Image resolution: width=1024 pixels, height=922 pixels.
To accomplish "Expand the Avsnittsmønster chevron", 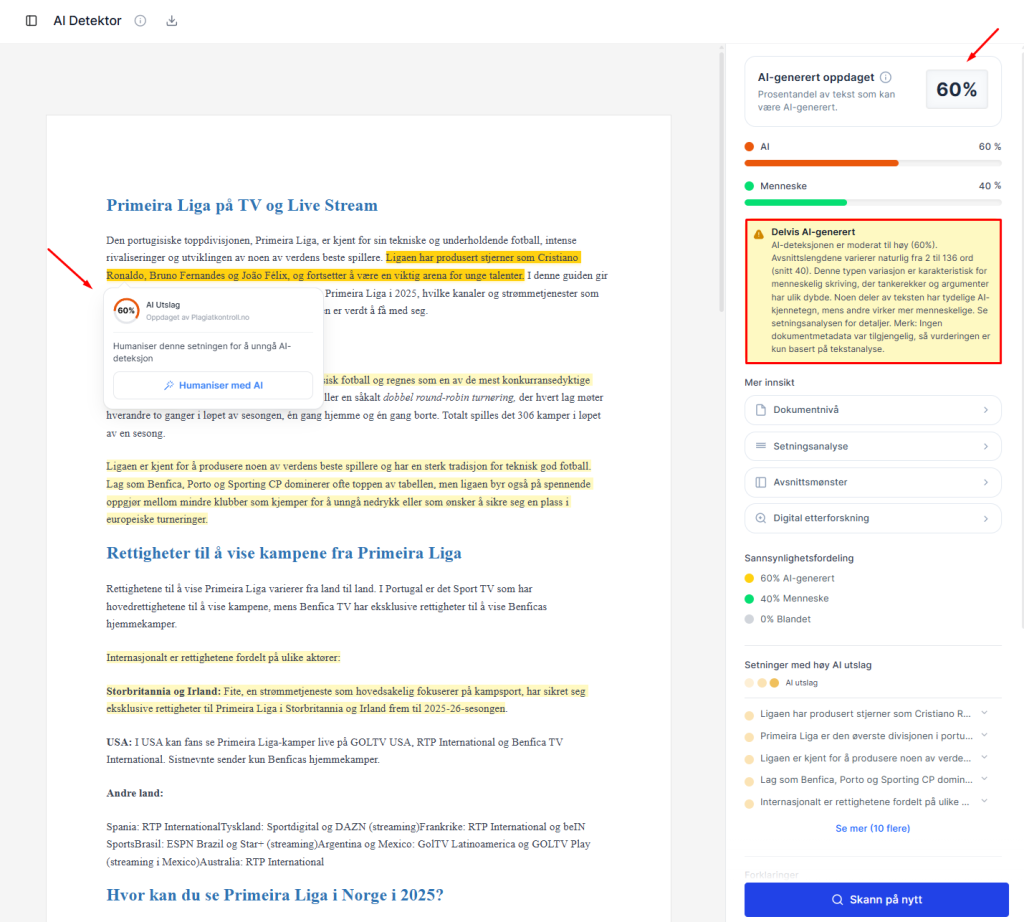I will [985, 482].
